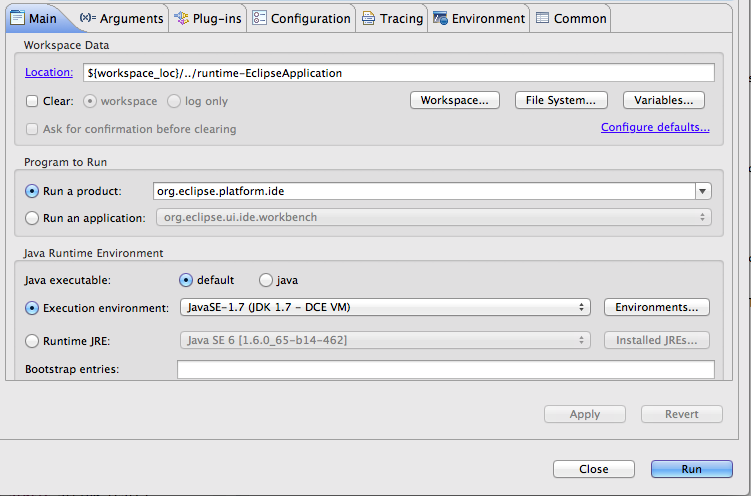751x496 pixels.
Task: Select the Runtime JRE radio button
Action: click(32, 341)
